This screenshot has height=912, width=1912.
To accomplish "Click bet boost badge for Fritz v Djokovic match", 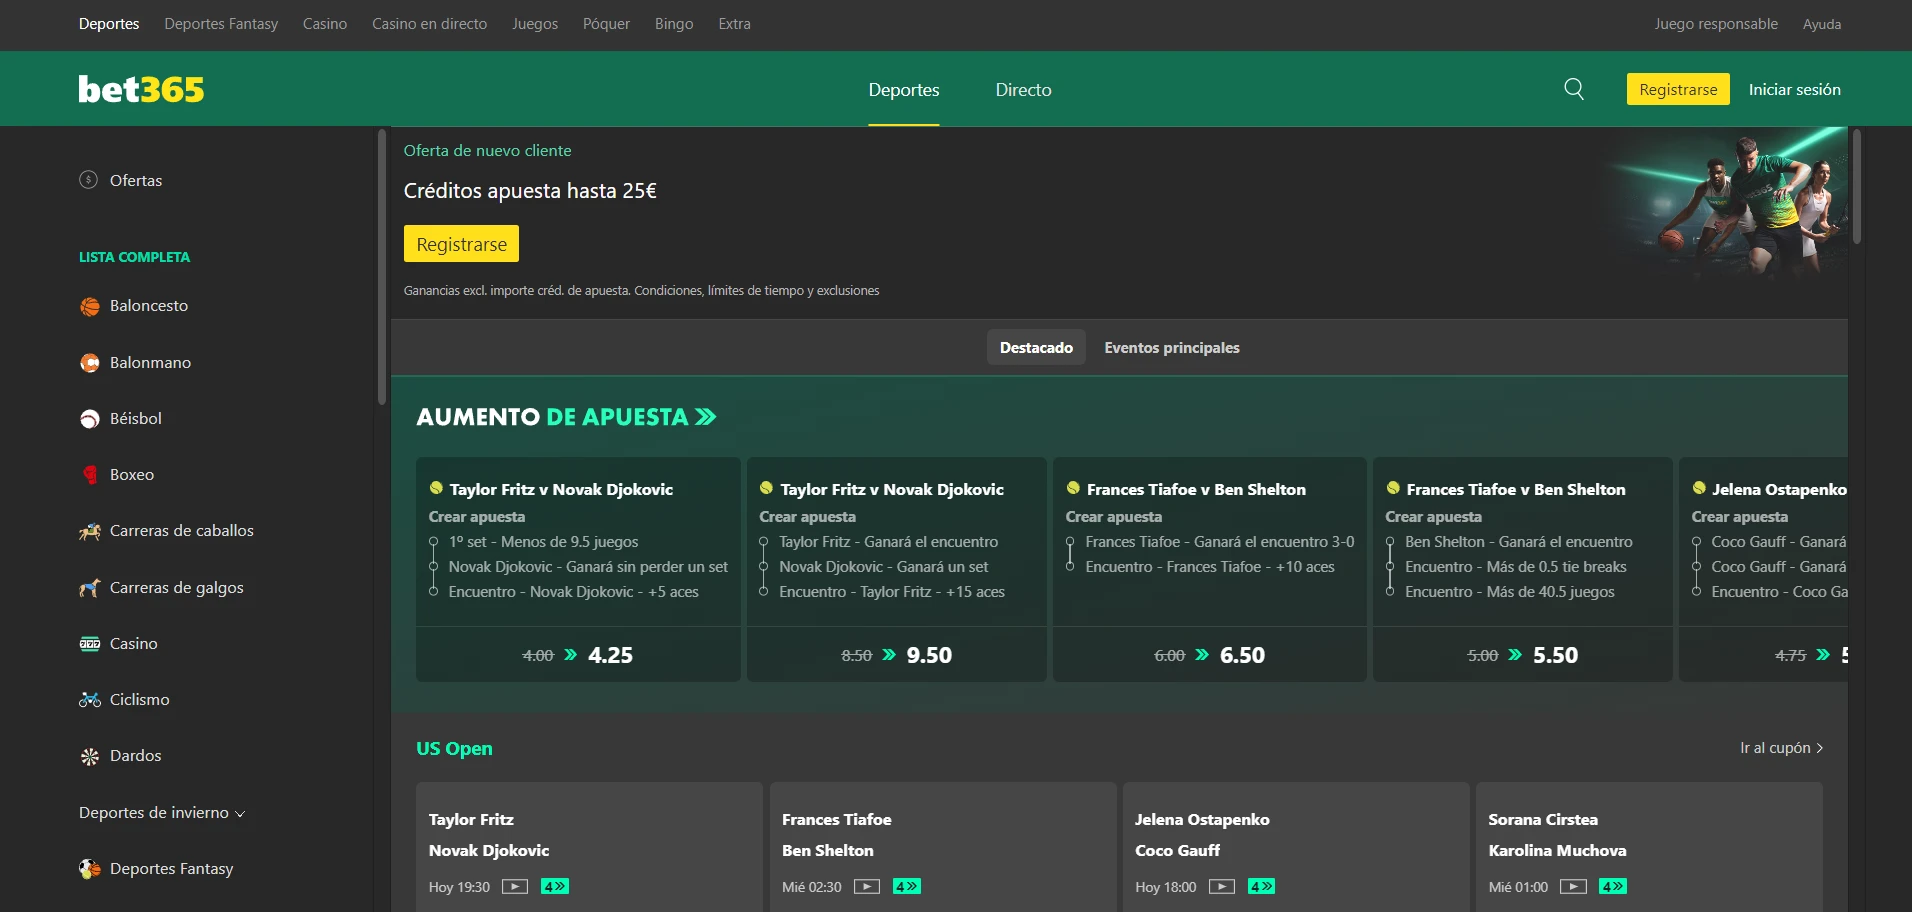I will click(555, 887).
